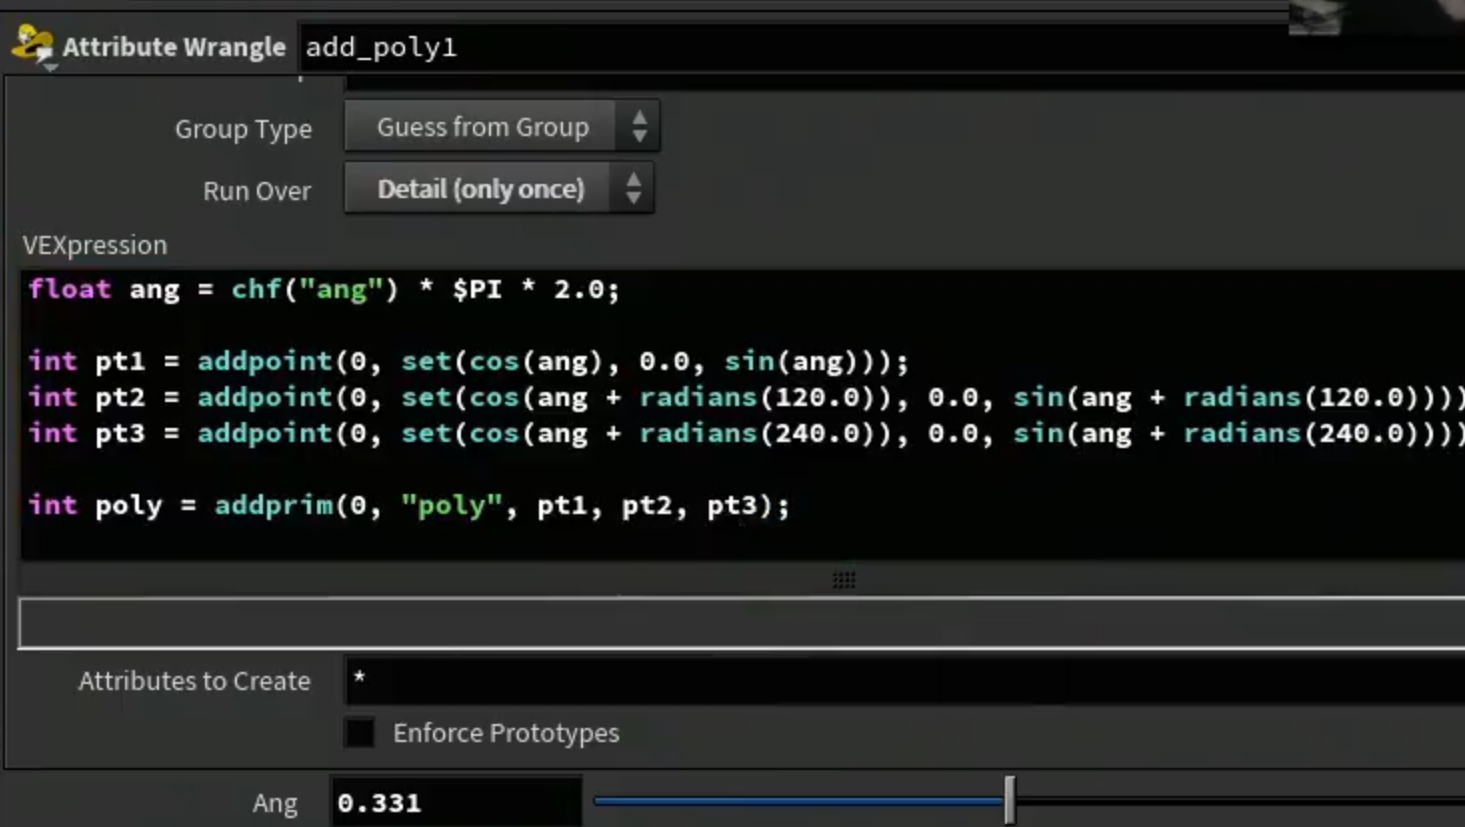Click the float ang code line

tap(325, 289)
